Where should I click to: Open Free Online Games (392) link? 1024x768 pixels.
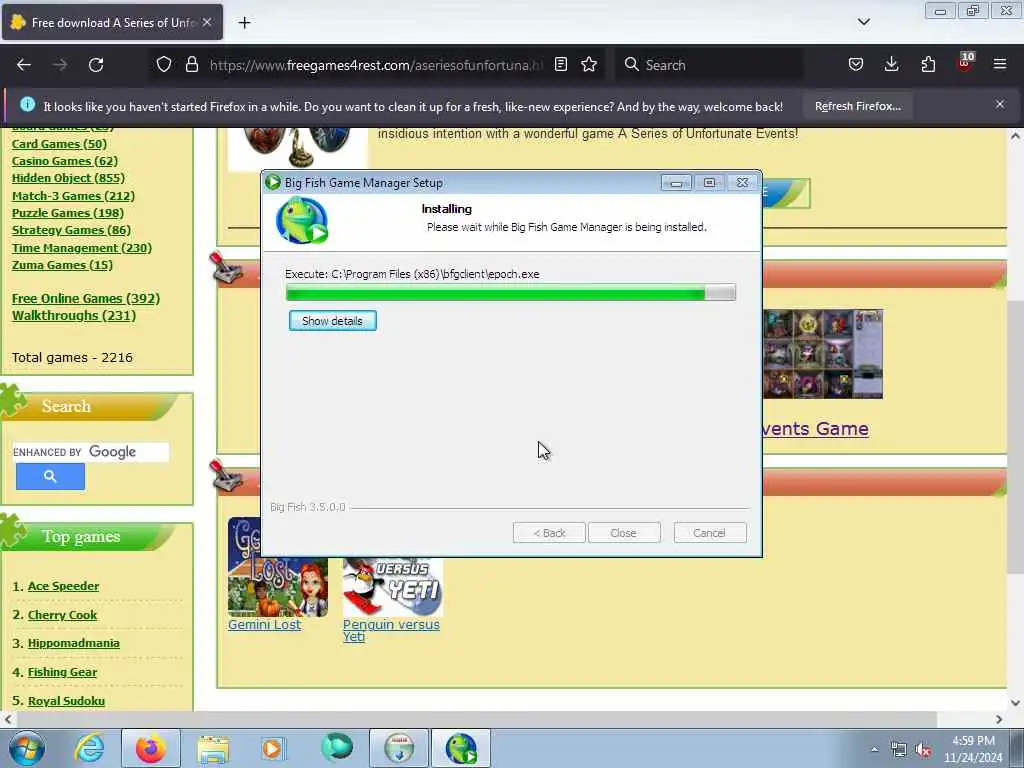[86, 298]
